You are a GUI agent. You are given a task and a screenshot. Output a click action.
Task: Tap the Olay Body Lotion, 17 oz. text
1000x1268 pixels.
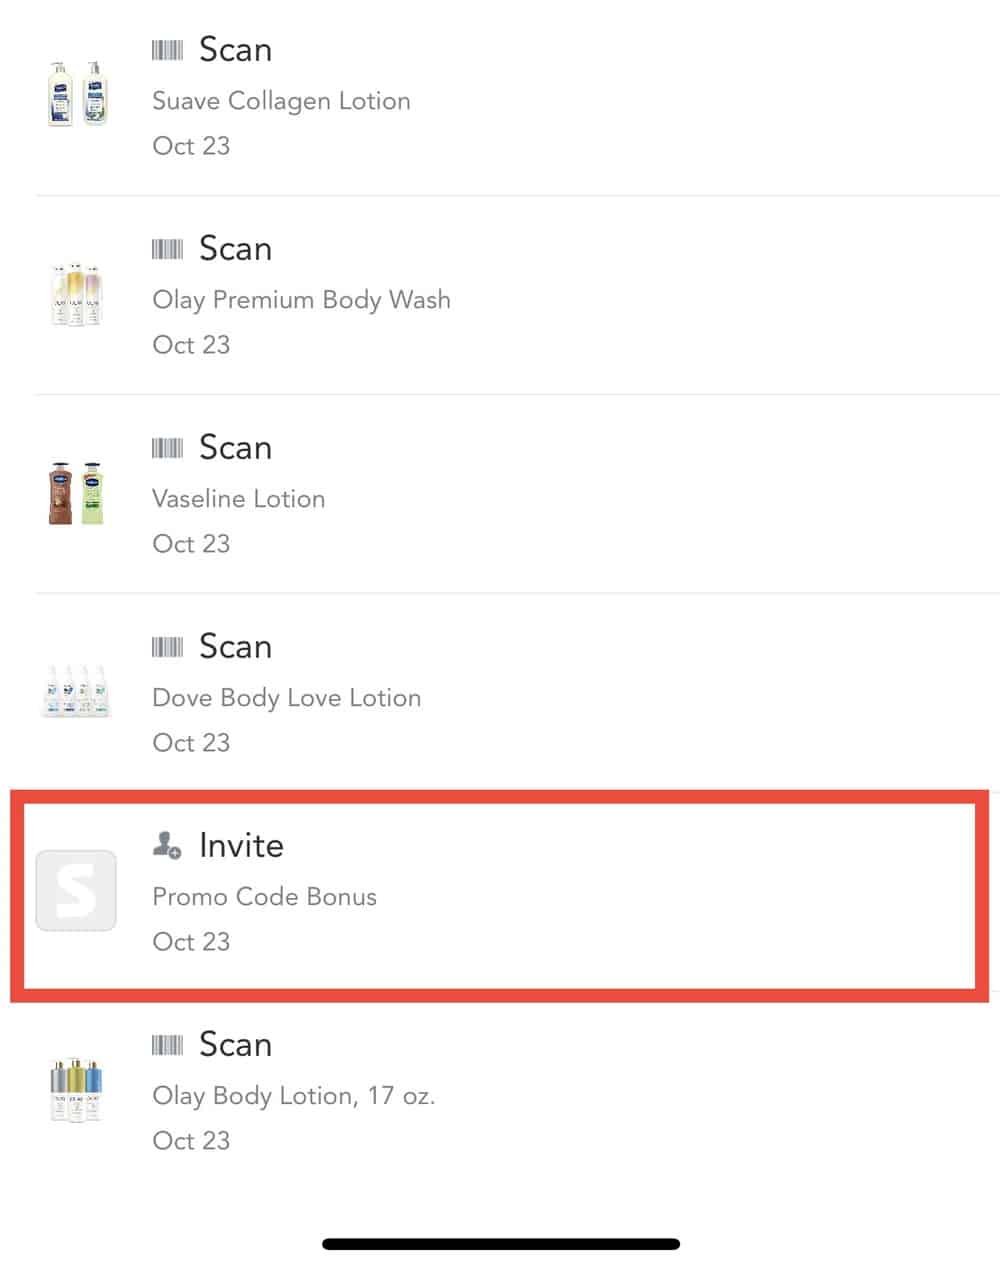point(294,1095)
